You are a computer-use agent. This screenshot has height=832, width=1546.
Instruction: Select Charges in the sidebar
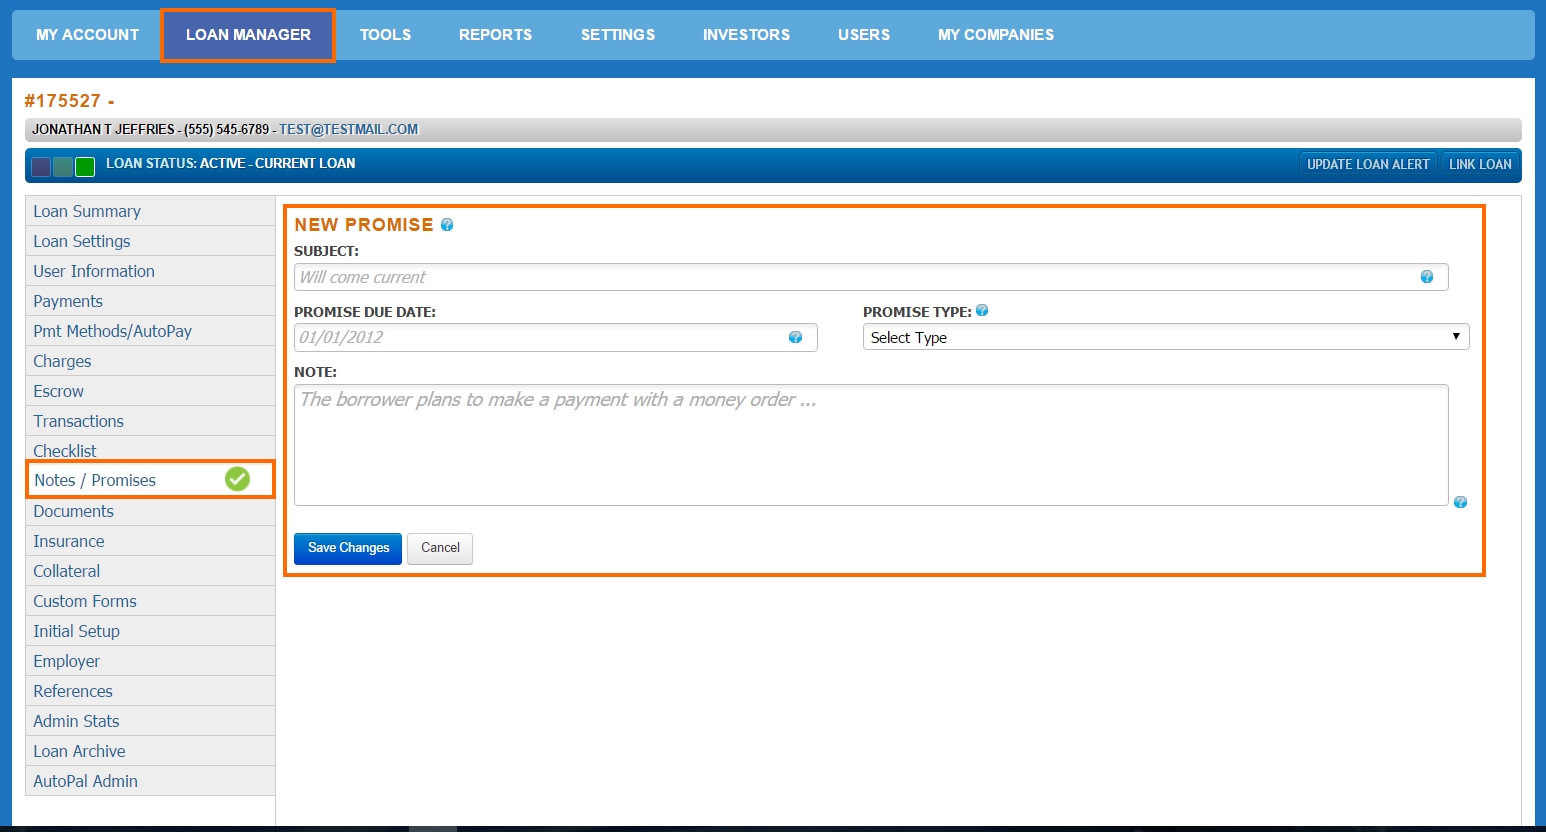150,361
